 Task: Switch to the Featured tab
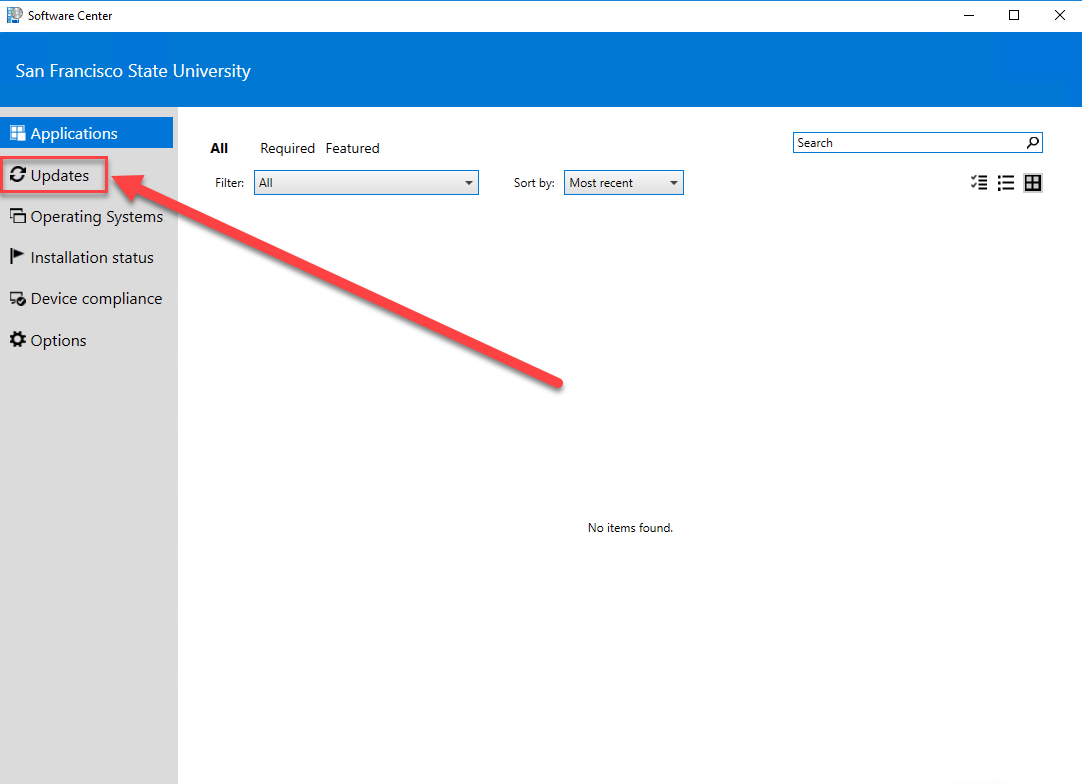[353, 148]
